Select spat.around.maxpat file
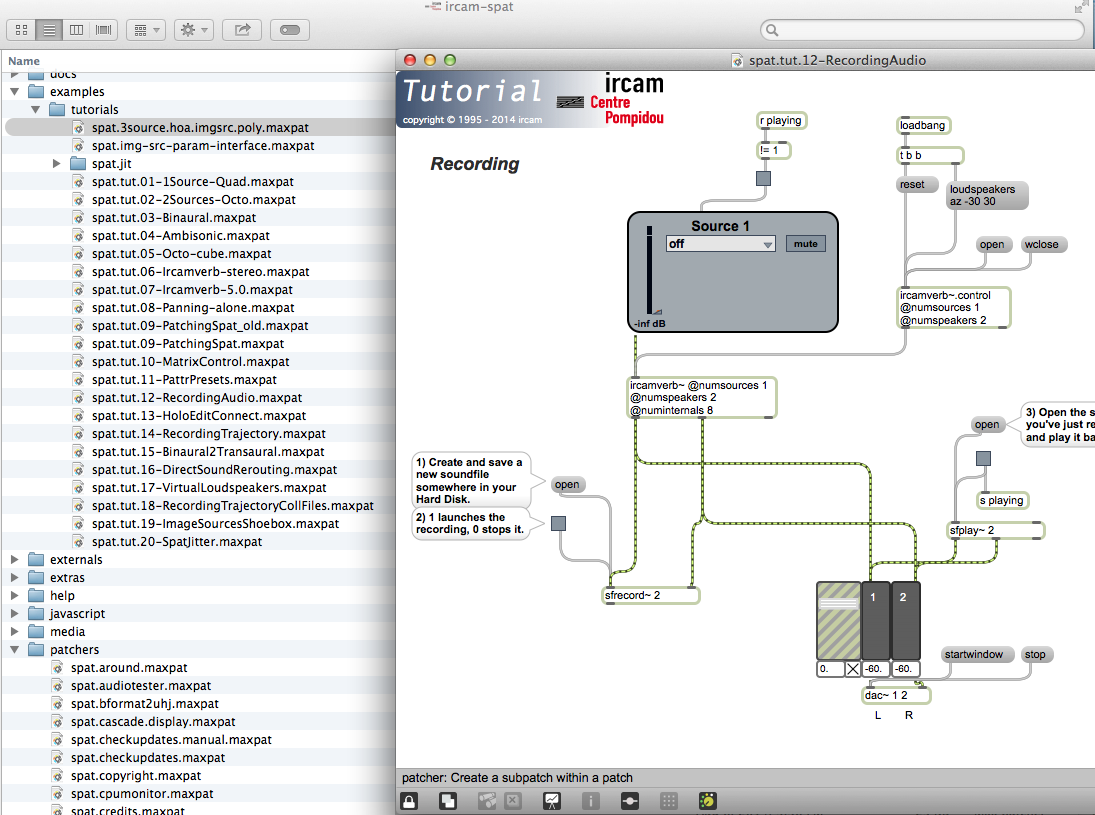This screenshot has height=815, width=1095. coord(129,668)
